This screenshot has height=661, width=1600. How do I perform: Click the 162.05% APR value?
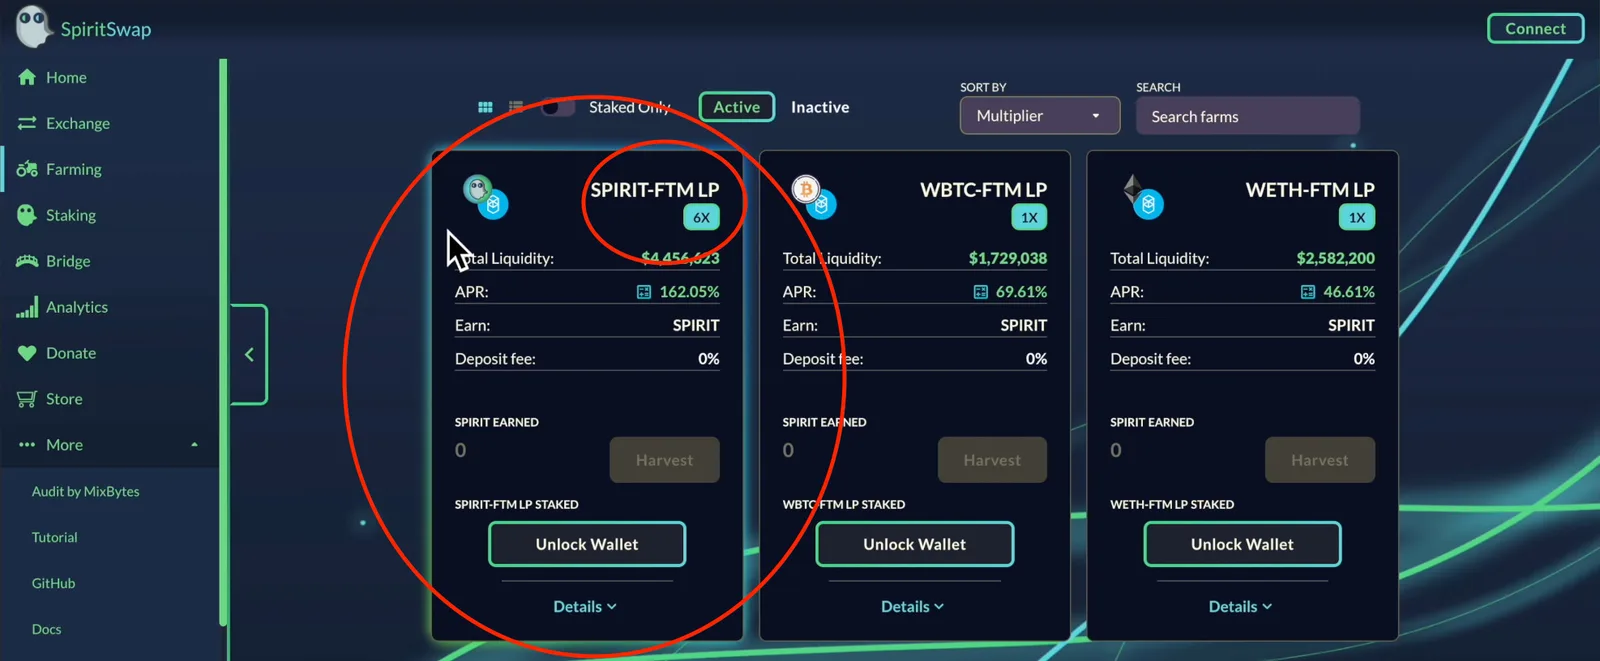(x=689, y=292)
